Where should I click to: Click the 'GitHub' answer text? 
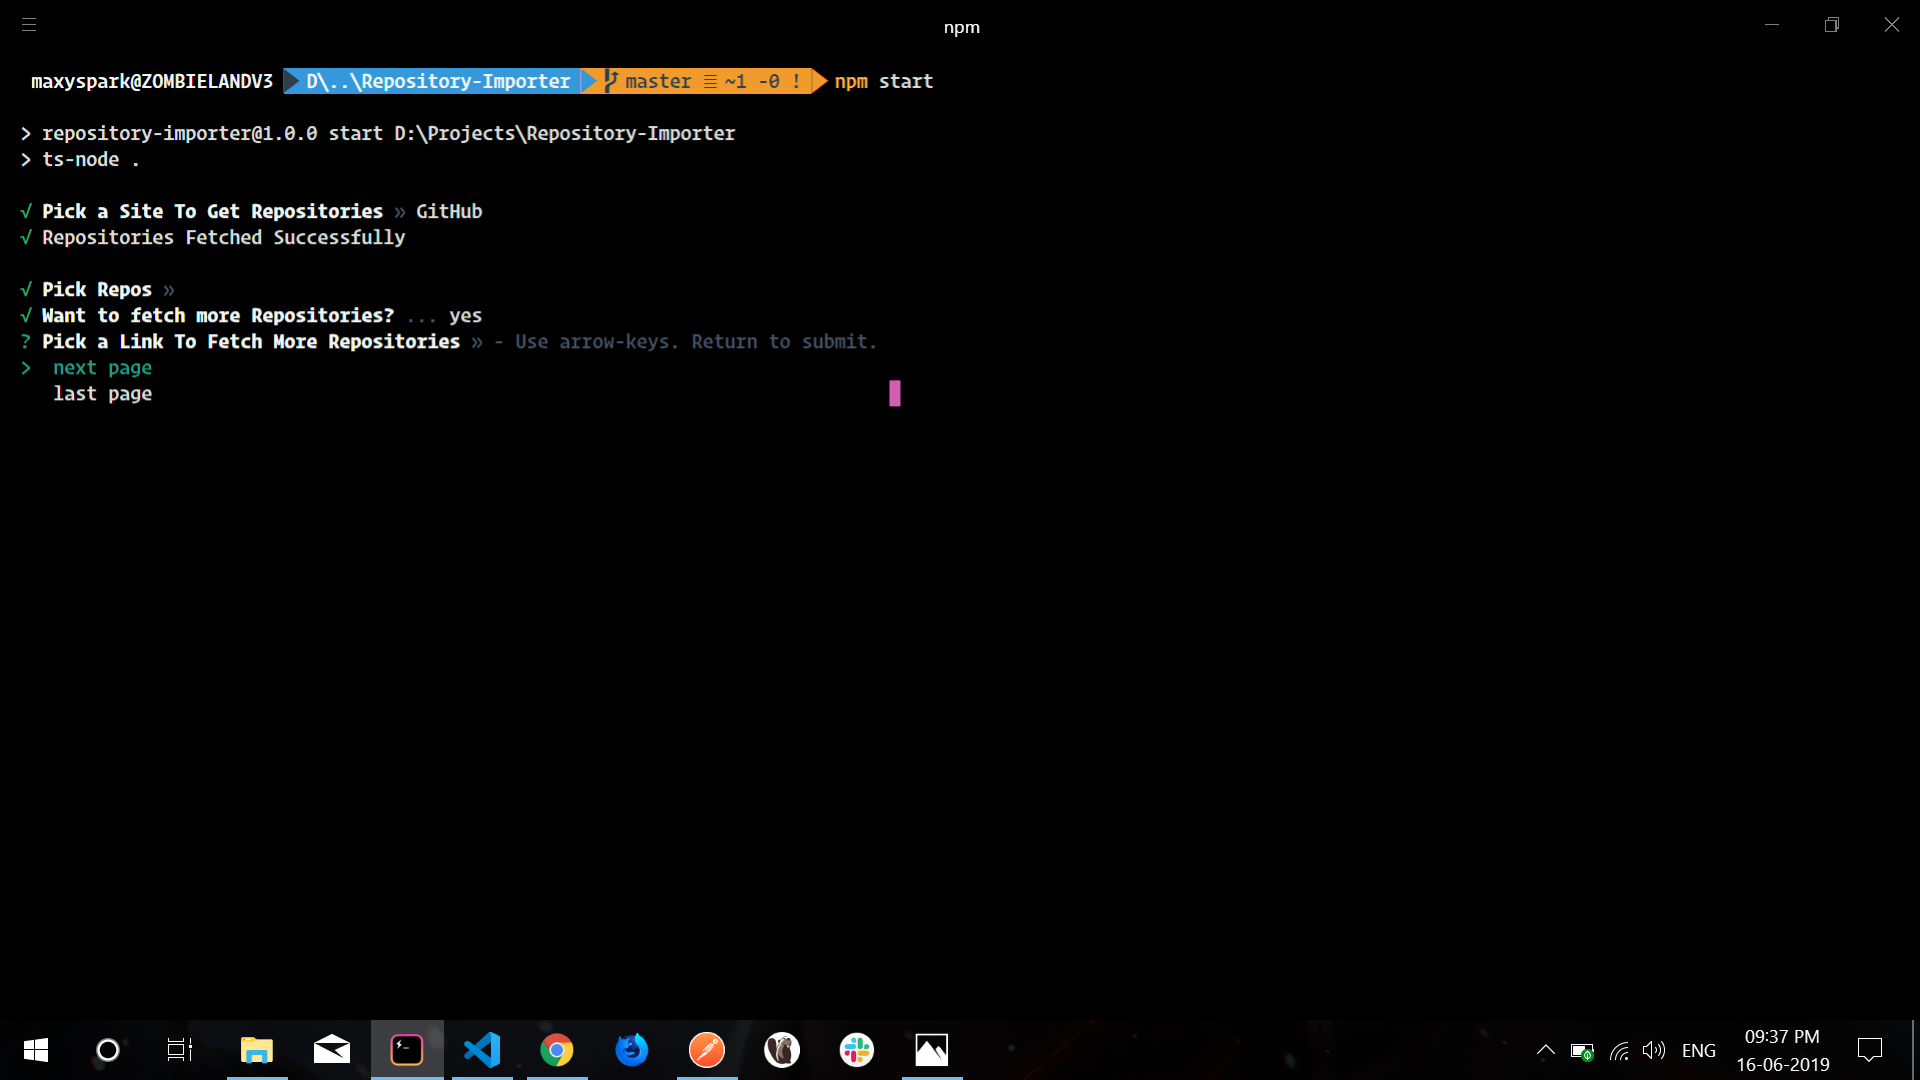(449, 212)
